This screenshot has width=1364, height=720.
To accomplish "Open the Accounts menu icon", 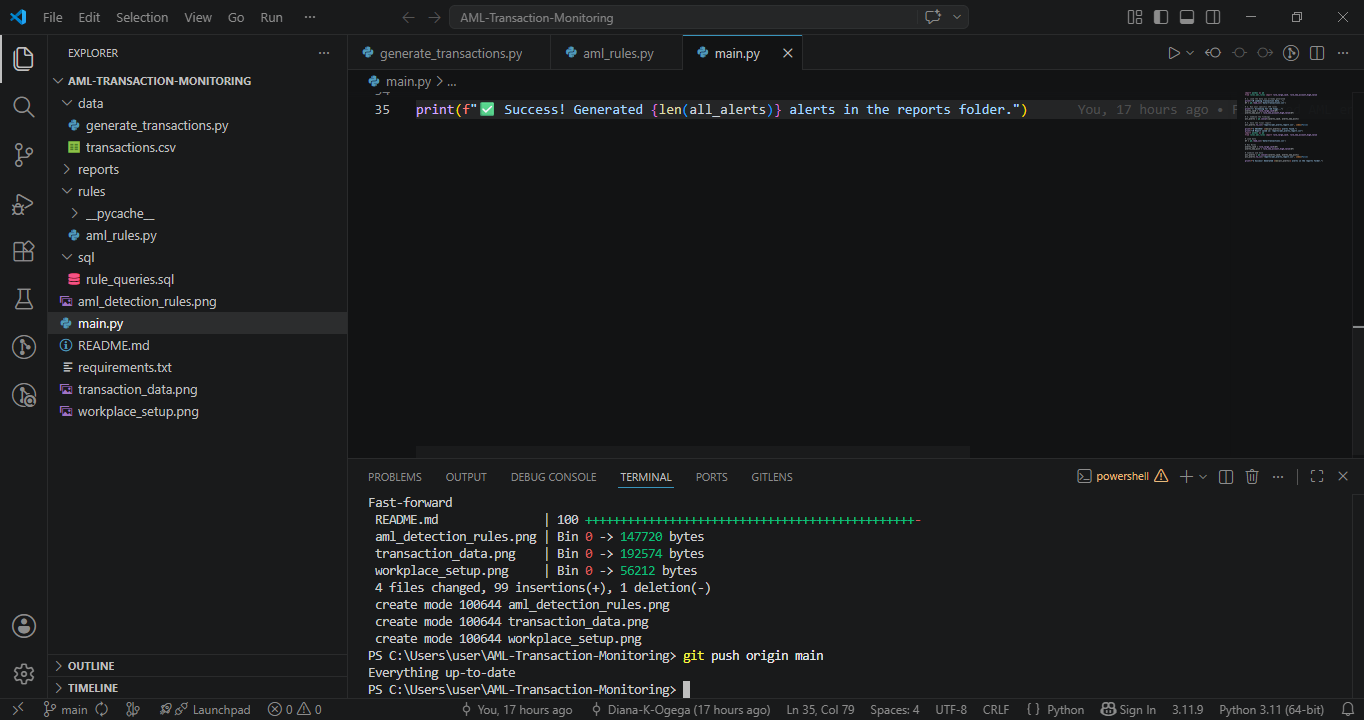I will point(23,626).
